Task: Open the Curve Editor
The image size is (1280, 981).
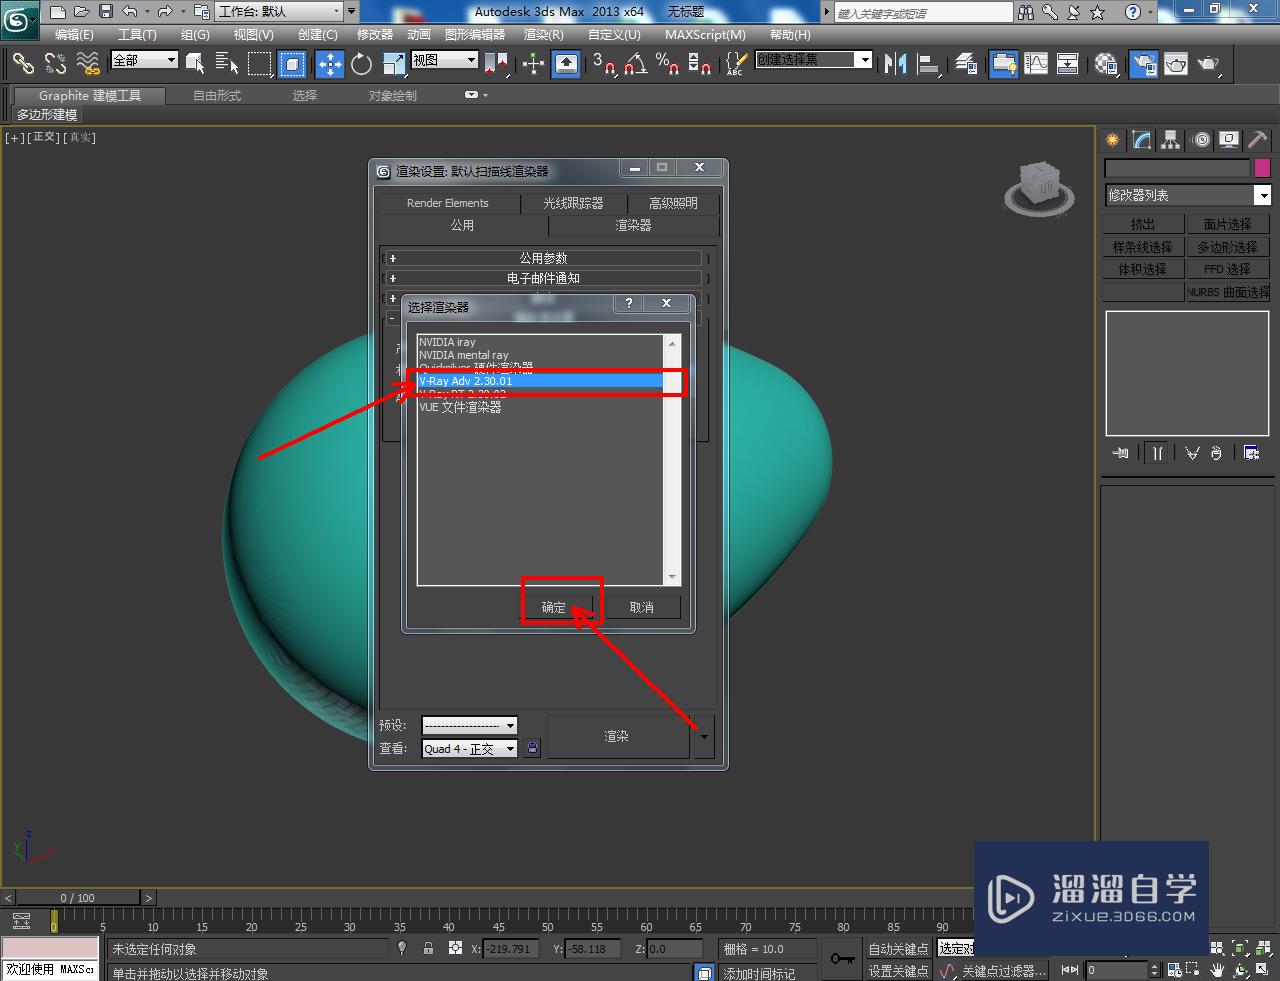Action: point(1036,64)
